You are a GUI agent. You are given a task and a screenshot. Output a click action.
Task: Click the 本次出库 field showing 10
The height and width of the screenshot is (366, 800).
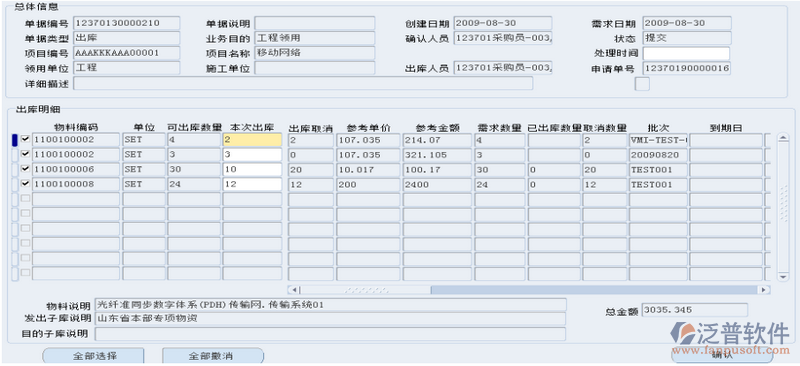(x=252, y=169)
